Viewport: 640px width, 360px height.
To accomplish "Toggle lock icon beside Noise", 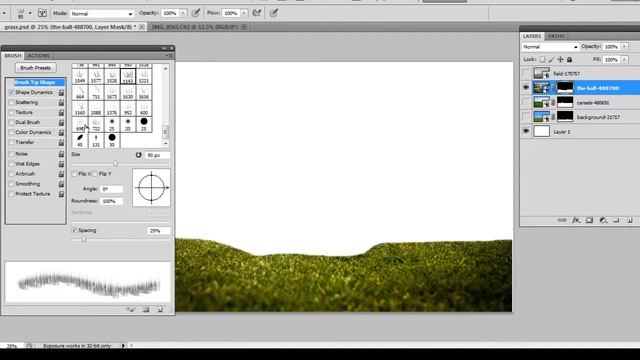I will pos(61,154).
